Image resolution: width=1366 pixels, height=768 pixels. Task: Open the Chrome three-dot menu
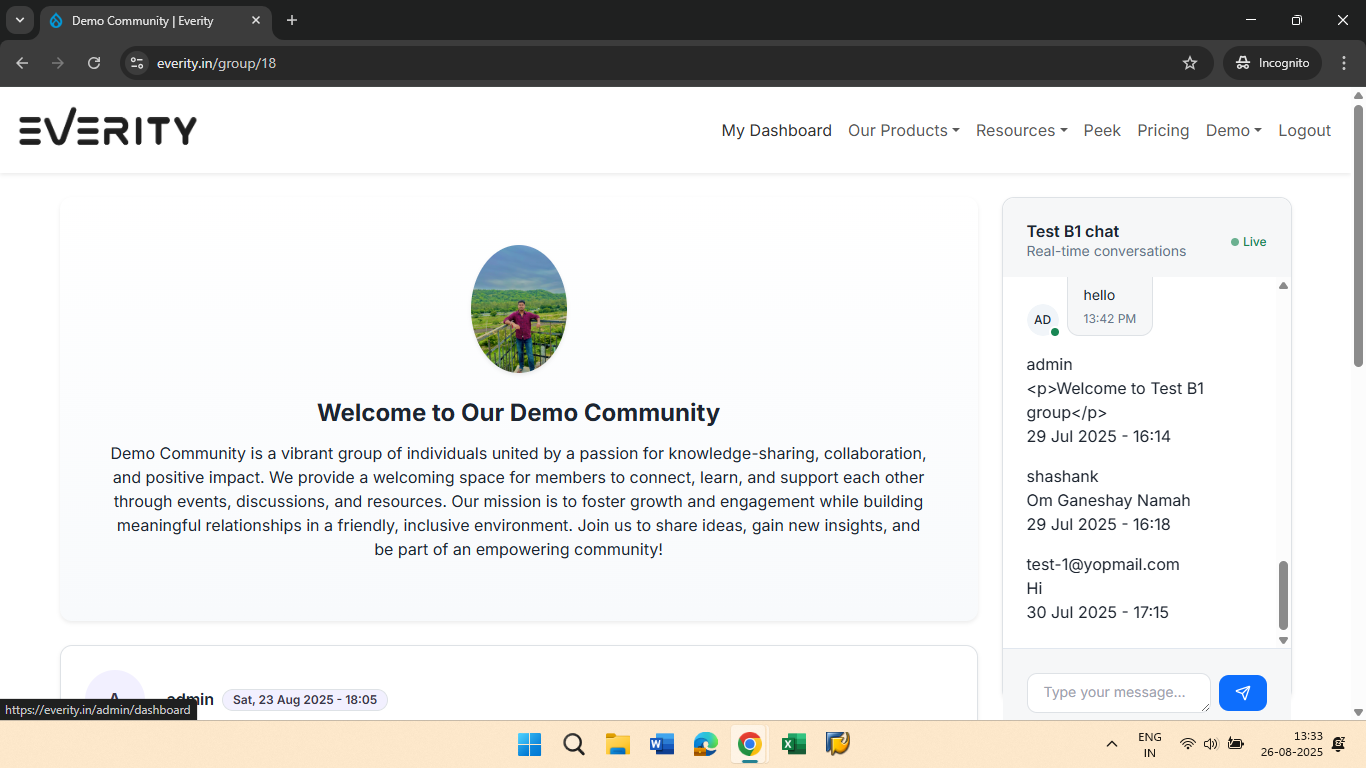(x=1343, y=63)
